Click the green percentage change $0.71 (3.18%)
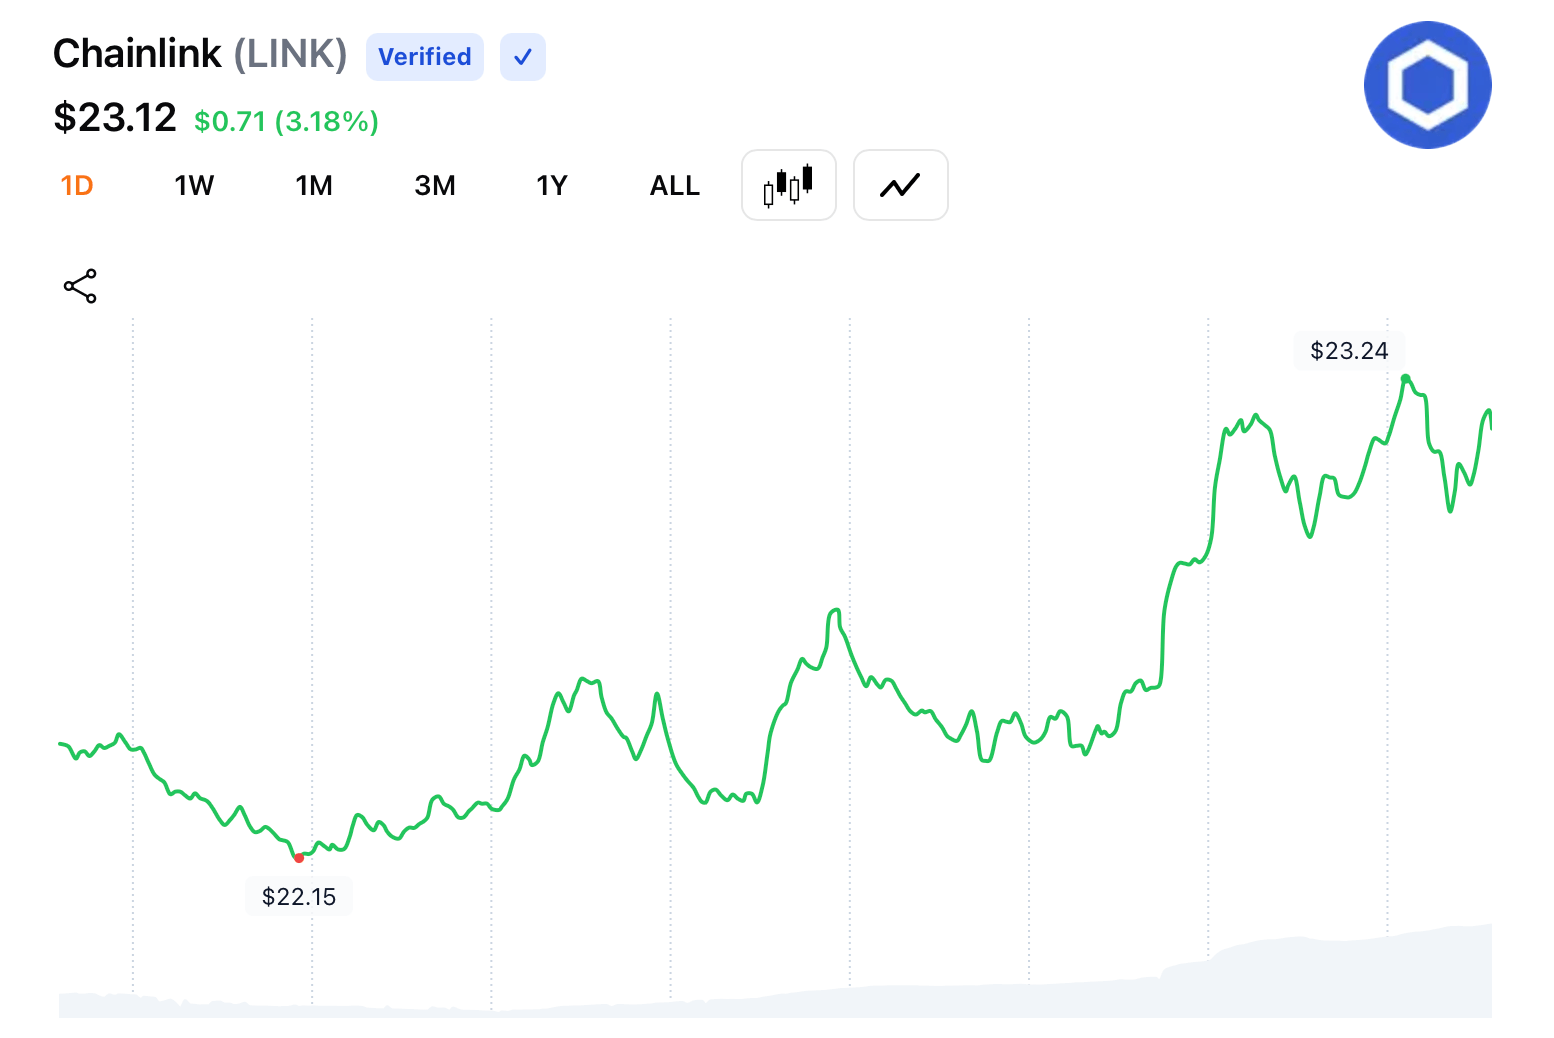 point(285,121)
